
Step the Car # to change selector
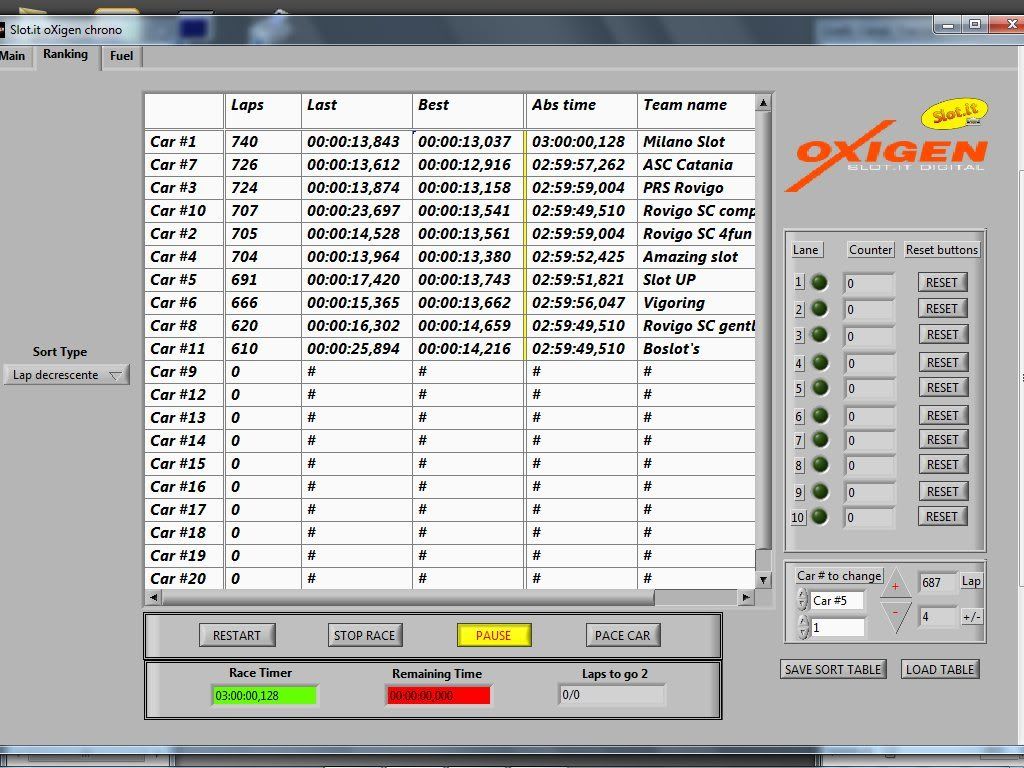pos(803,600)
